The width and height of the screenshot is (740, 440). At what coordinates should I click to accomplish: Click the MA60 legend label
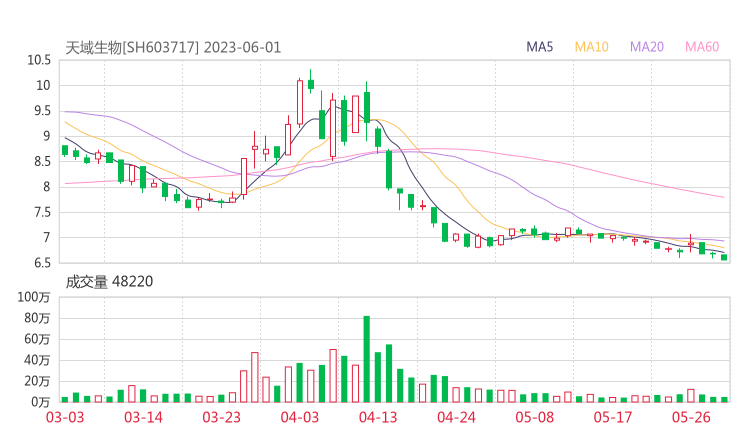coord(702,47)
